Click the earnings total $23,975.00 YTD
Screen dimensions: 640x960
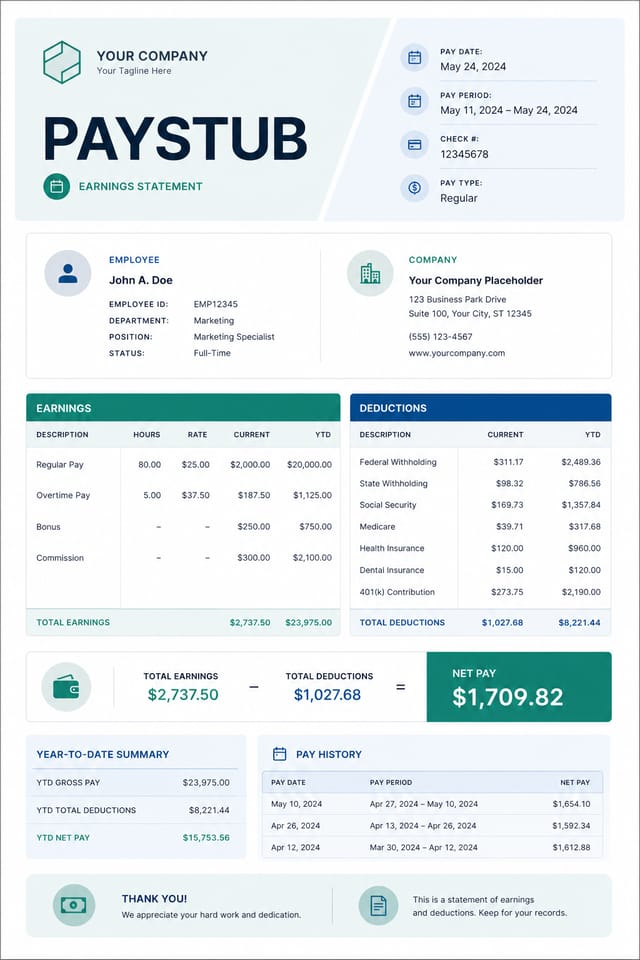tap(309, 623)
